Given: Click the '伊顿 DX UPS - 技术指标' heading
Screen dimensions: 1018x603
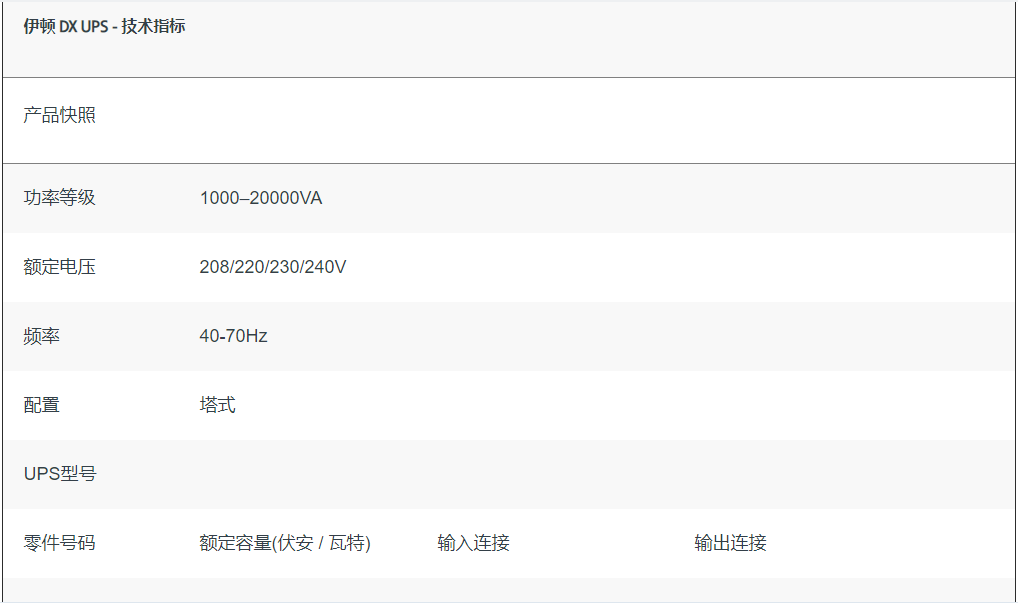Looking at the screenshot, I should click(105, 26).
